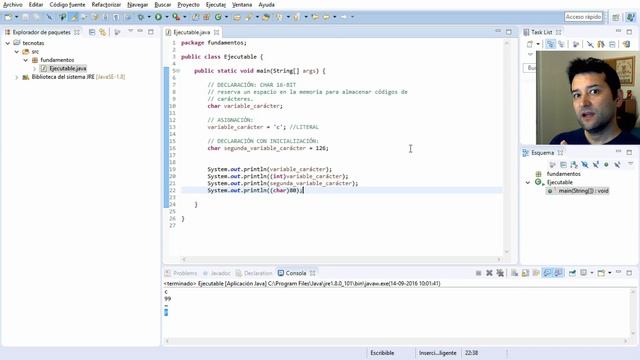Expand Ejecutable.java in package explorer
The height and width of the screenshot is (360, 640).
35,69
